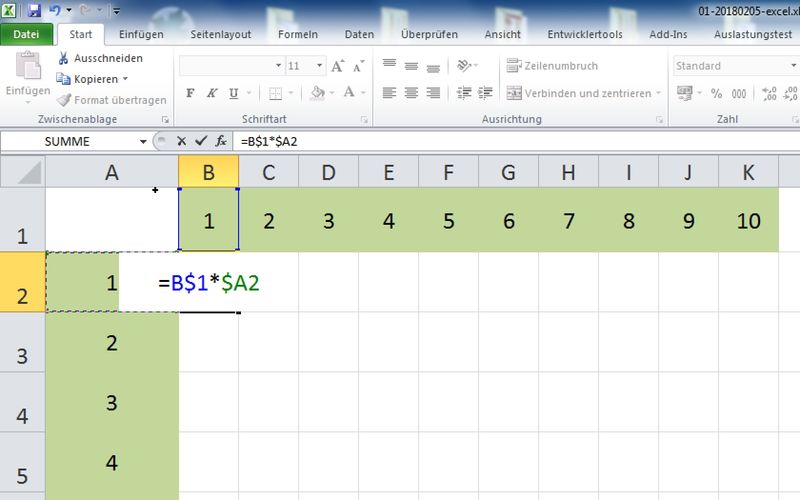Click center text horizontally icon

click(x=411, y=93)
